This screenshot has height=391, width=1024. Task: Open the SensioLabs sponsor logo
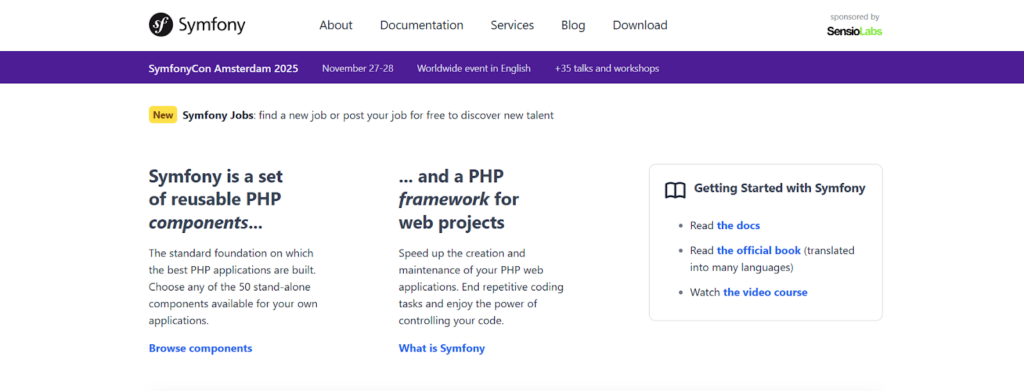854,31
